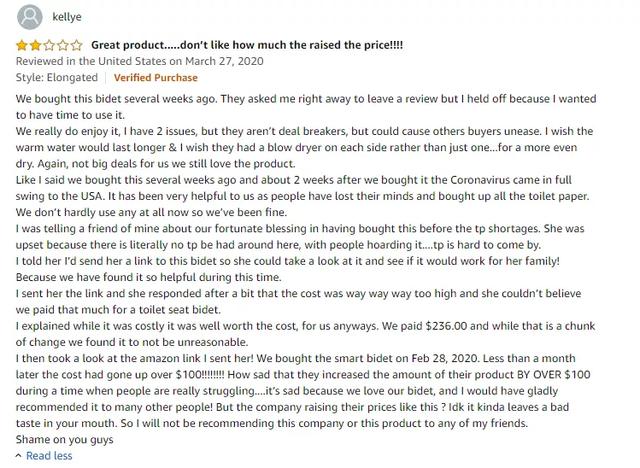
Task: Click the first filled gold star
Action: (x=22, y=45)
